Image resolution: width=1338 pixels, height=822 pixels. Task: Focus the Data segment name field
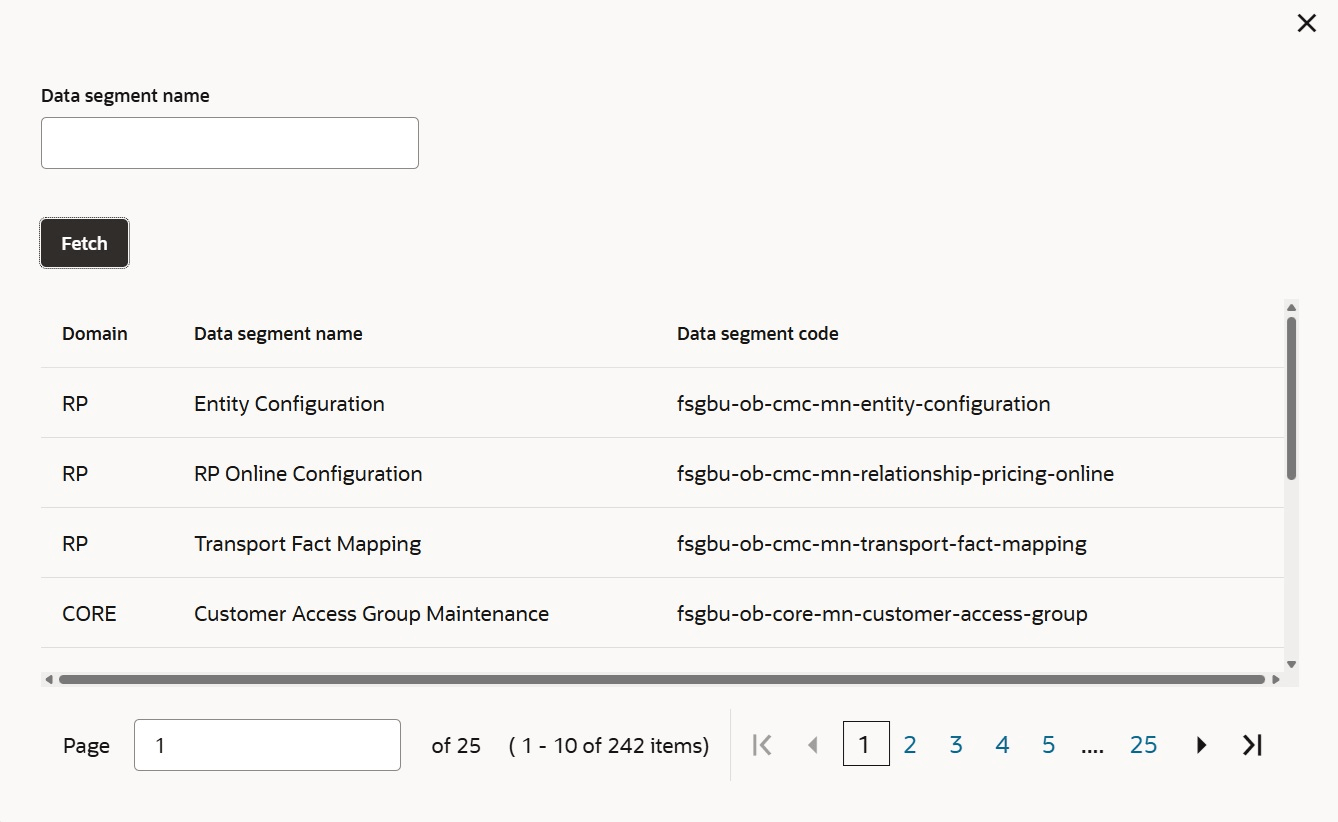(x=229, y=143)
